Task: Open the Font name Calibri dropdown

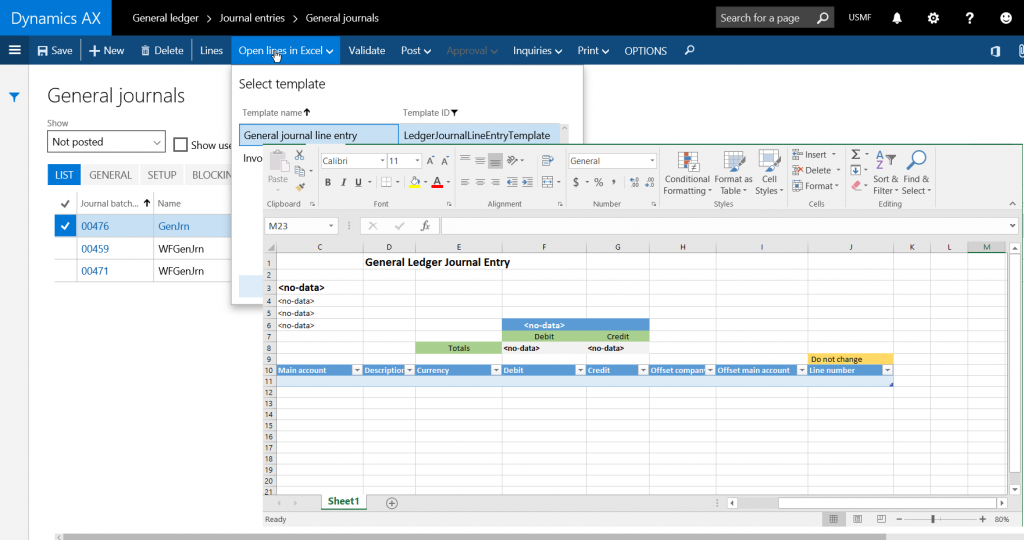Action: tap(382, 161)
